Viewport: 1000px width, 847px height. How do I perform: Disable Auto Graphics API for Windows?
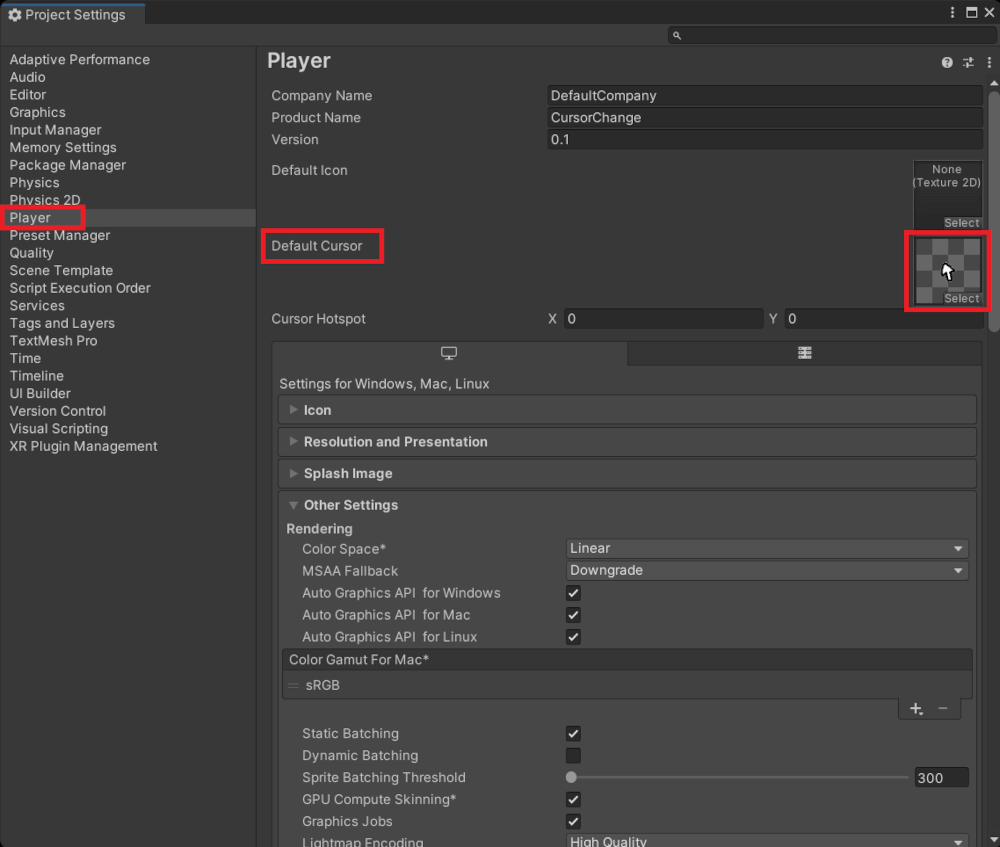pos(573,593)
